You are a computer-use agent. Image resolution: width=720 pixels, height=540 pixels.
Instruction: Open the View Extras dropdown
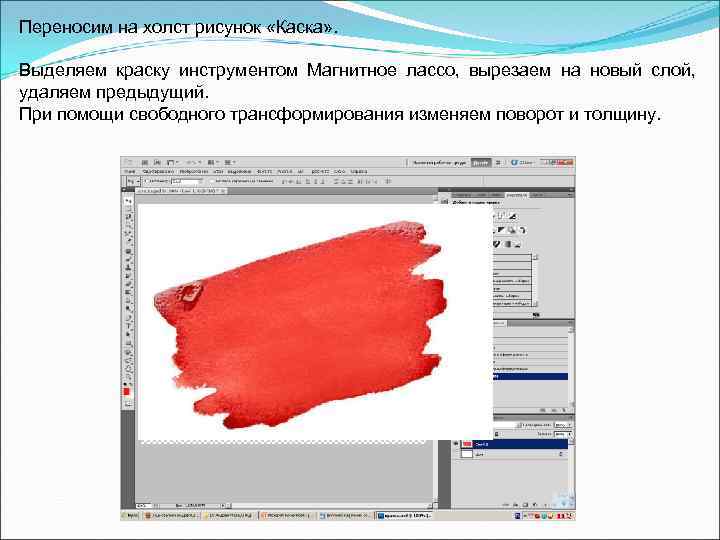tap(172, 163)
